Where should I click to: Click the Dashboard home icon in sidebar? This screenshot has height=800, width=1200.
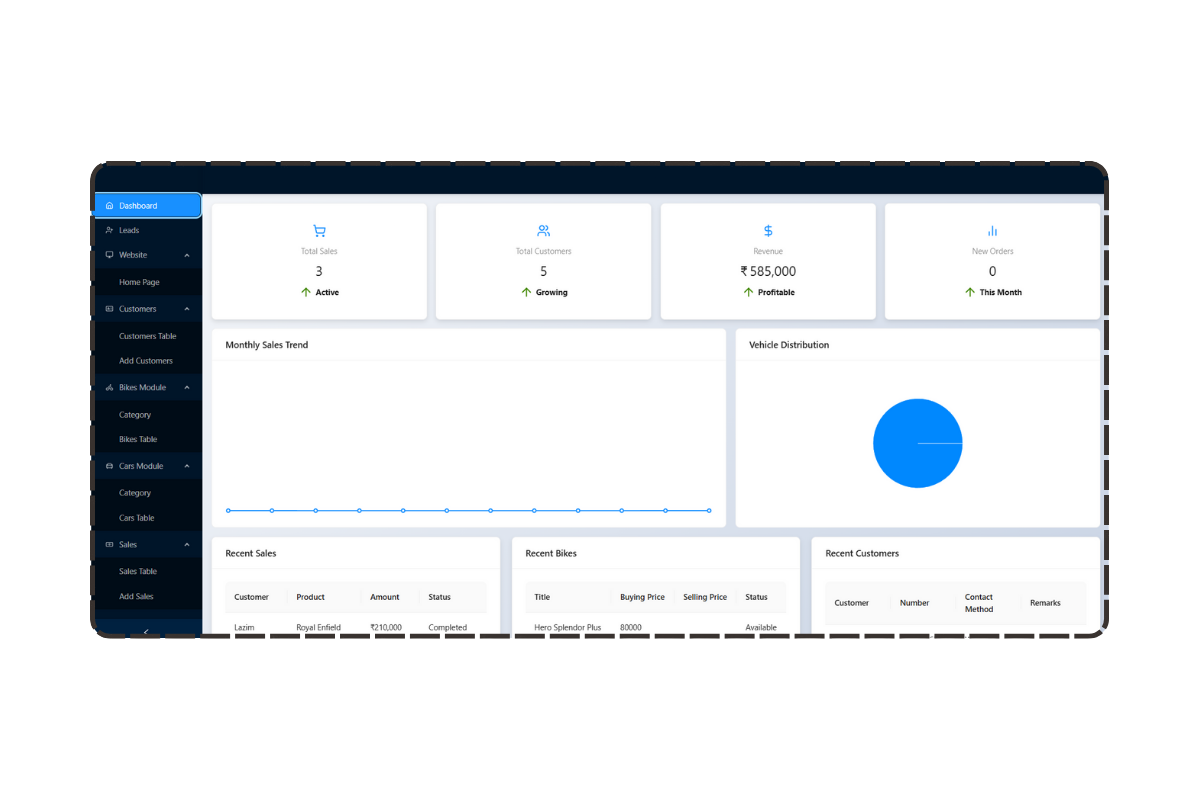[x=109, y=206]
